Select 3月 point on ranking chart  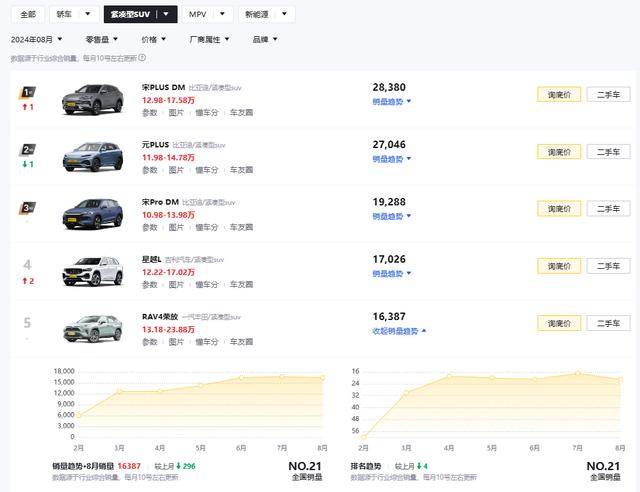[406, 393]
